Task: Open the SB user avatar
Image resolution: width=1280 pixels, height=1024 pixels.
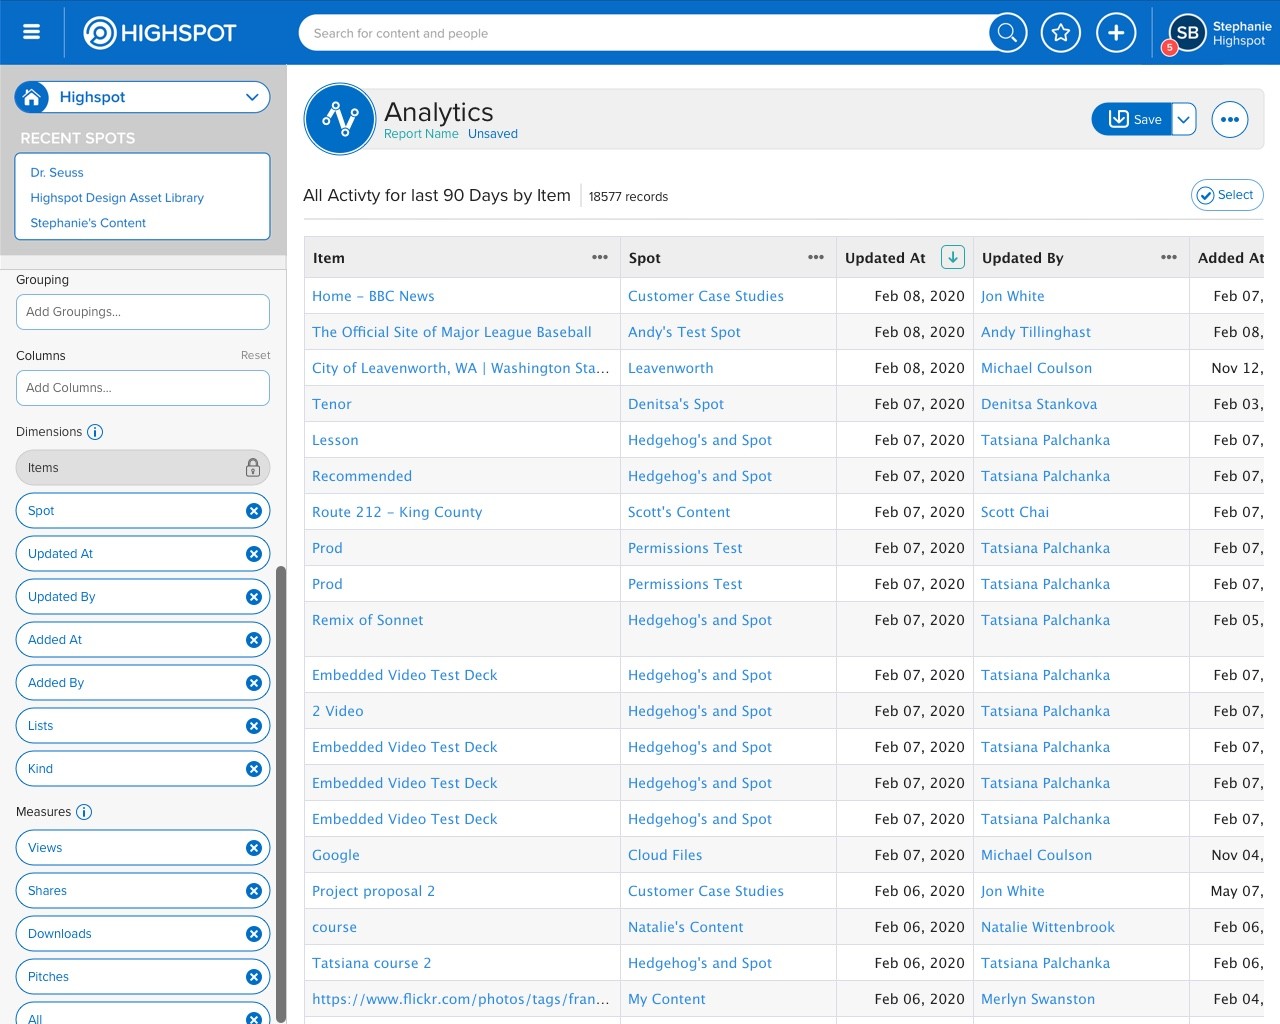Action: point(1188,32)
